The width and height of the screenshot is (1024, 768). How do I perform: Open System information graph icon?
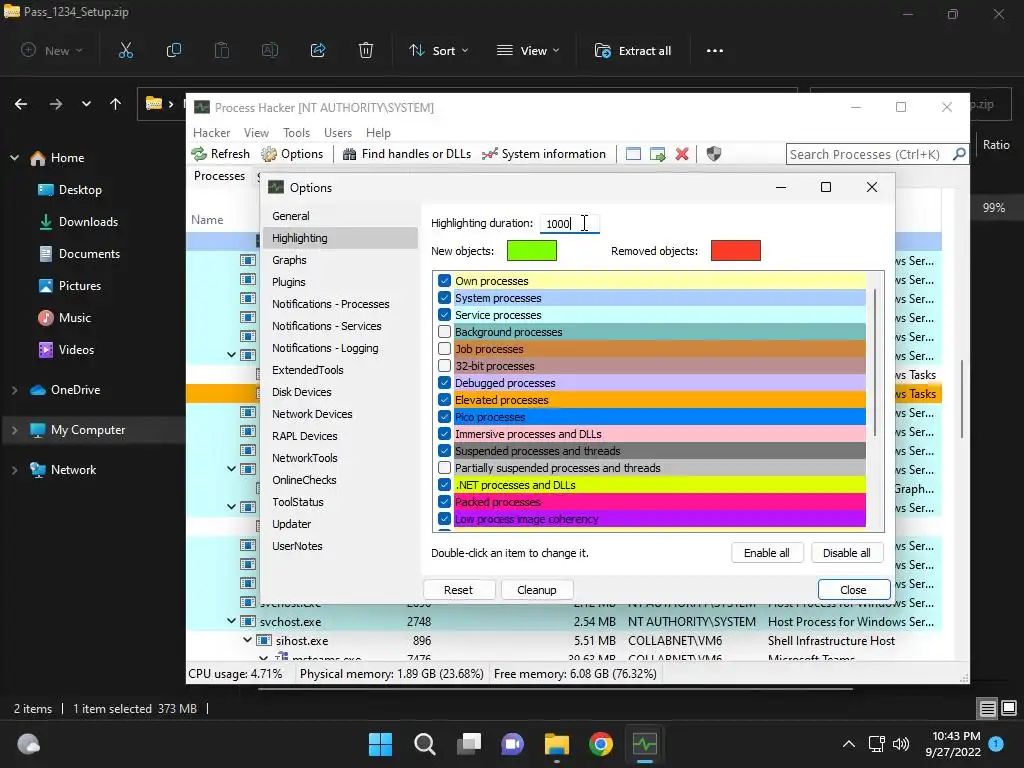(489, 154)
